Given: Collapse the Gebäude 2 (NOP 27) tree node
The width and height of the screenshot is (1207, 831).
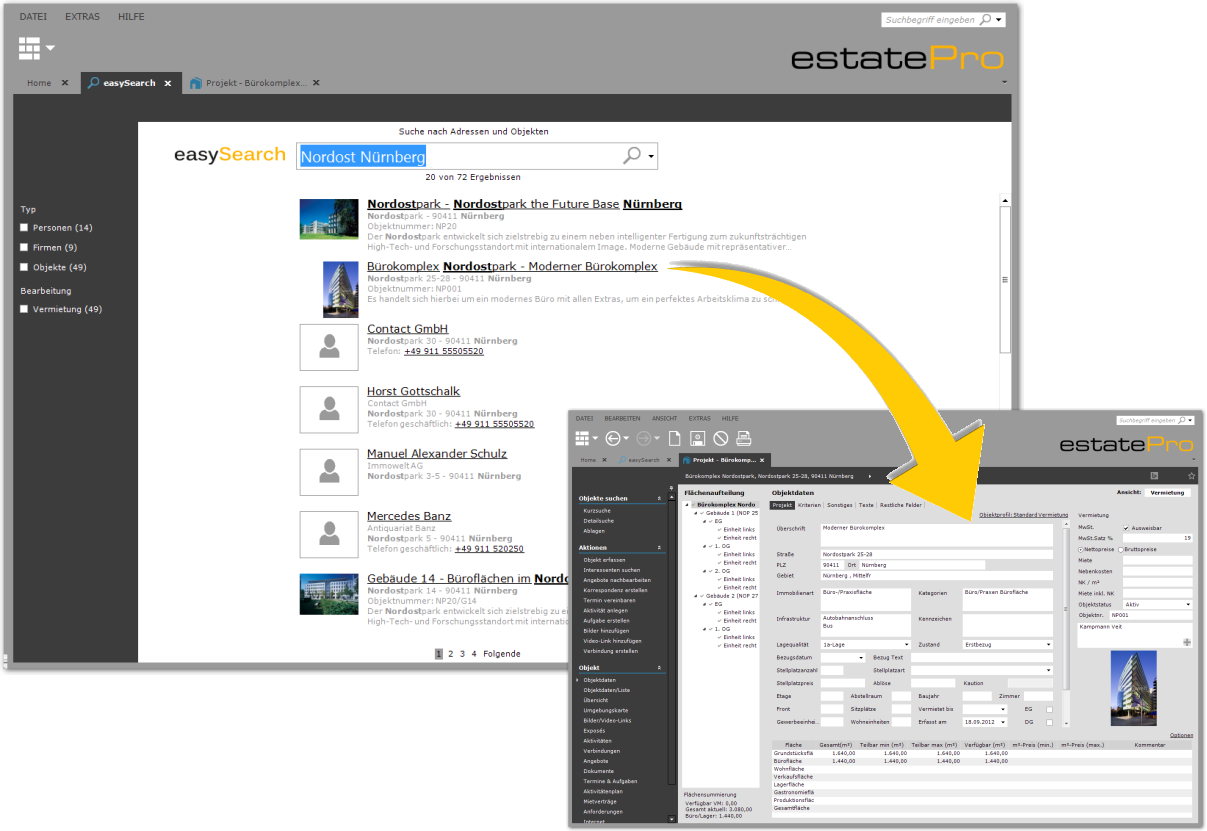Looking at the screenshot, I should [695, 596].
